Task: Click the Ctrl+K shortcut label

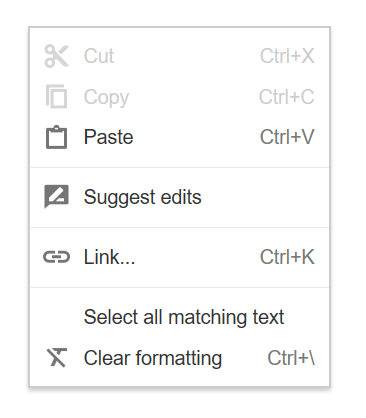Action: coord(287,257)
